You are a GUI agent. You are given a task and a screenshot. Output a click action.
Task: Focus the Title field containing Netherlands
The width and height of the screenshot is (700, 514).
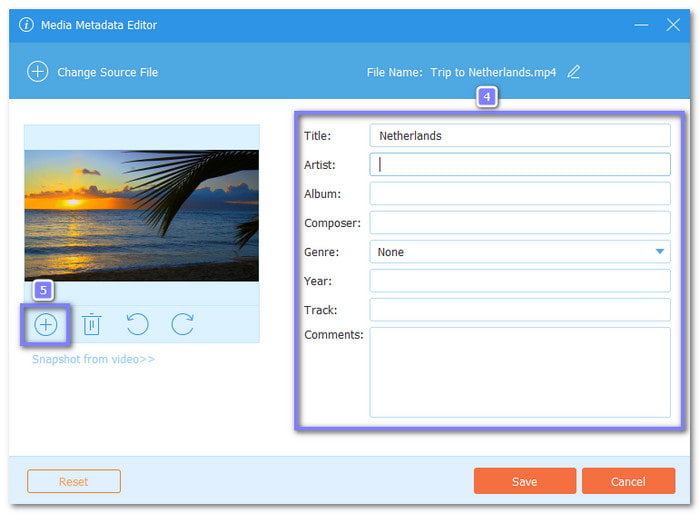520,136
